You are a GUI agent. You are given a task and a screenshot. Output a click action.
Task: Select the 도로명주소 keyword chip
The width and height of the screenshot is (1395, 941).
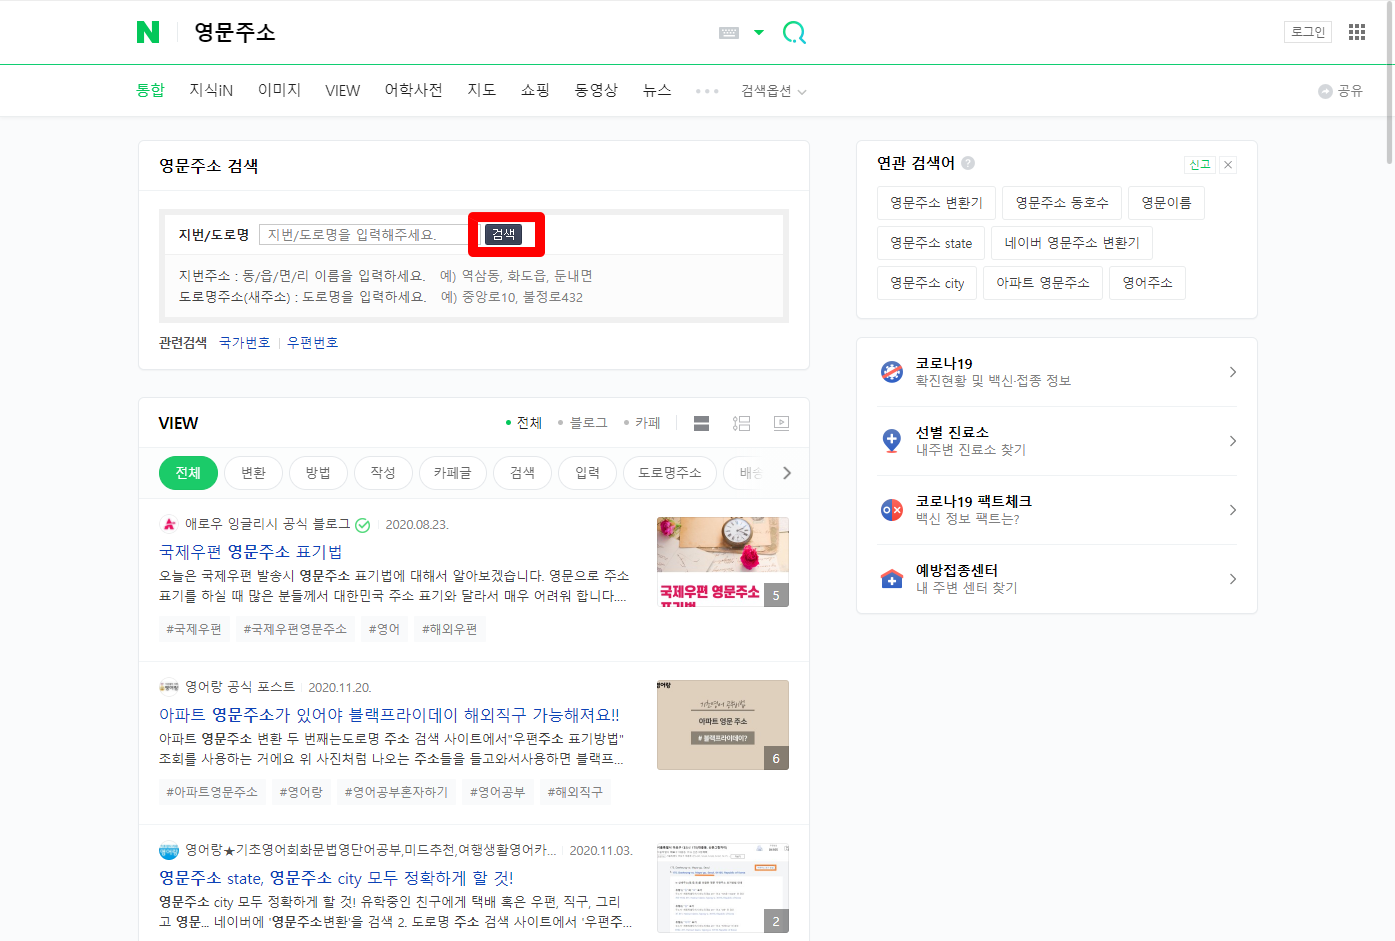click(x=670, y=473)
